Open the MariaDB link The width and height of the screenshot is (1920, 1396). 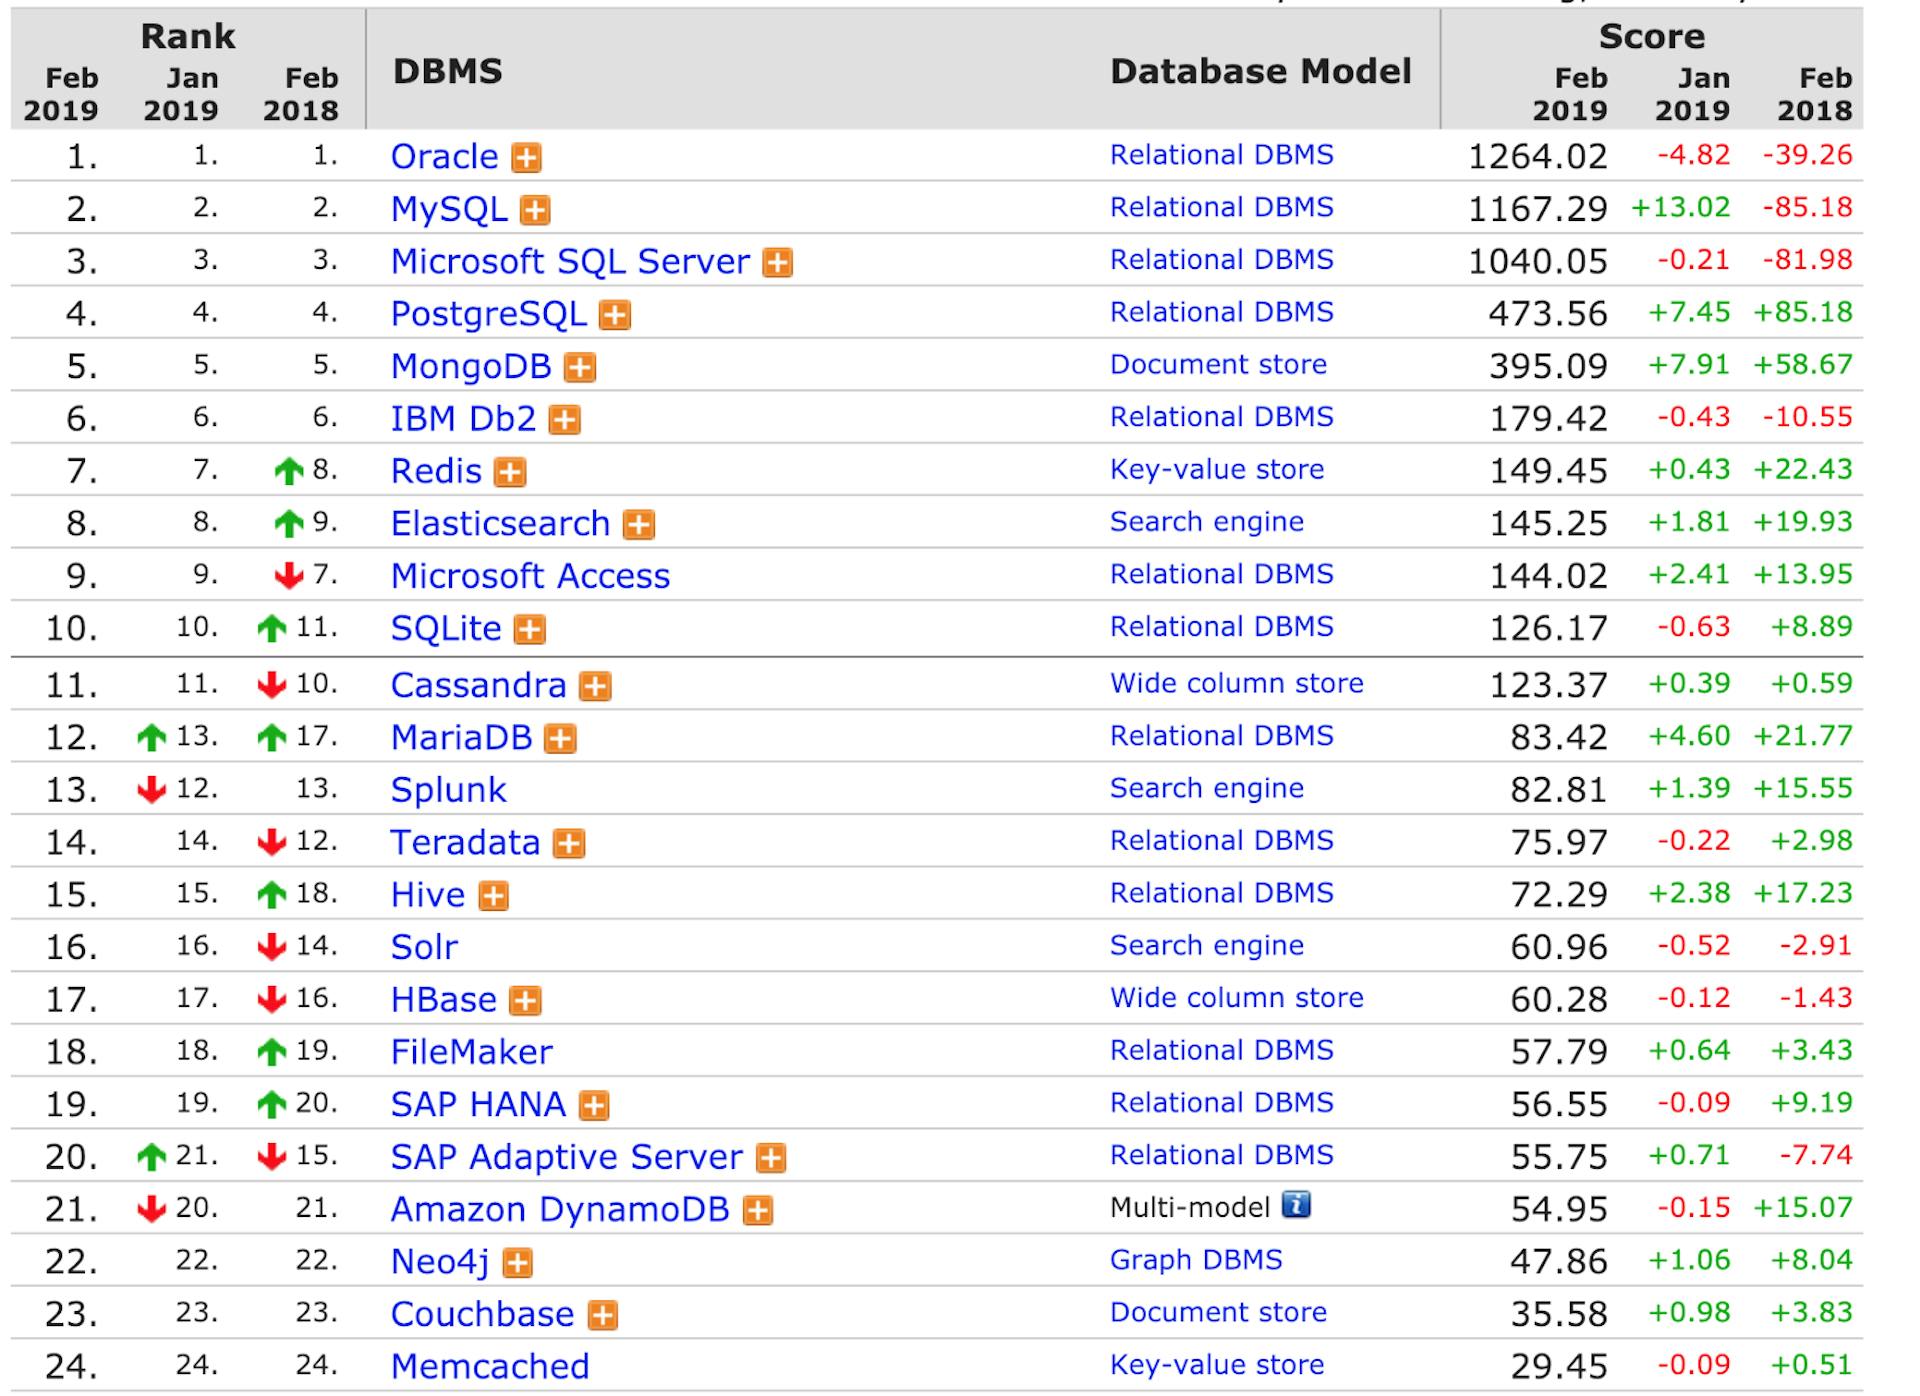click(461, 737)
